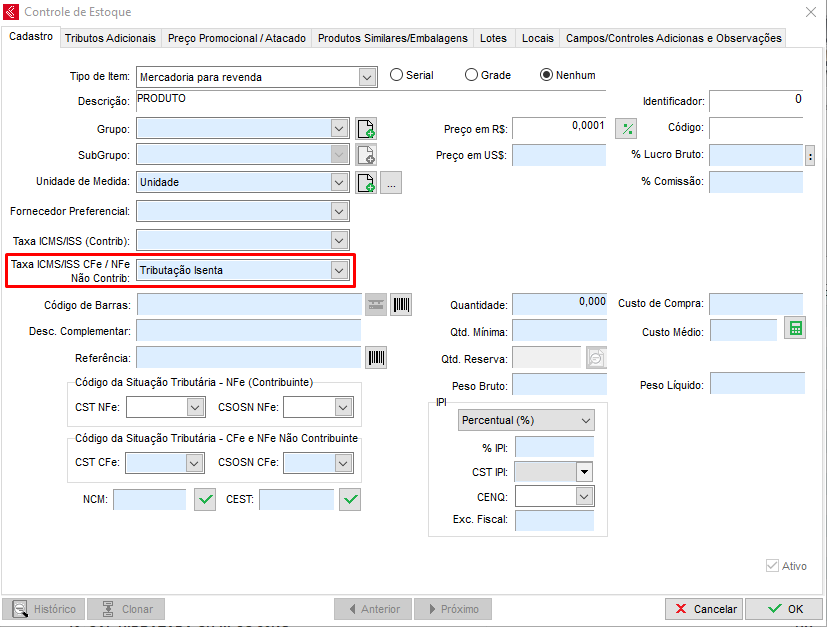This screenshot has height=627, width=827.
Task: Open the calculator next to Custo Médio
Action: [x=794, y=329]
